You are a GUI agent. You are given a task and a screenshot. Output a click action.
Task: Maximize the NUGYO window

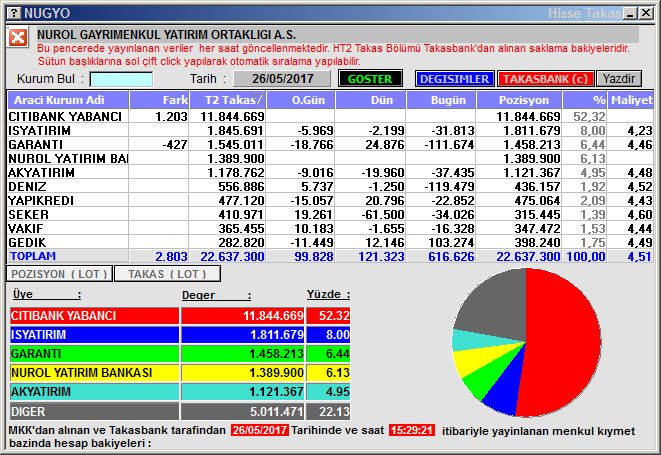coord(632,11)
